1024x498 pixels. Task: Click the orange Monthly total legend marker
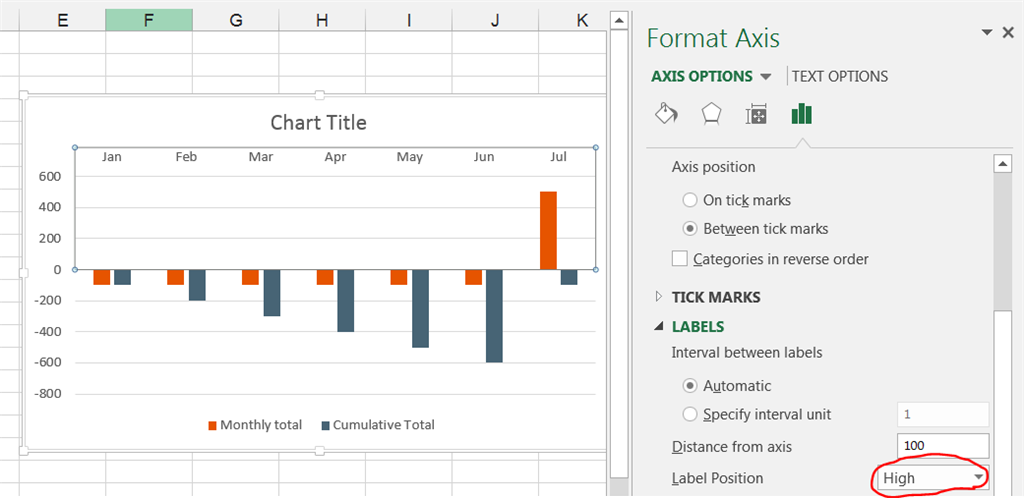(x=212, y=425)
